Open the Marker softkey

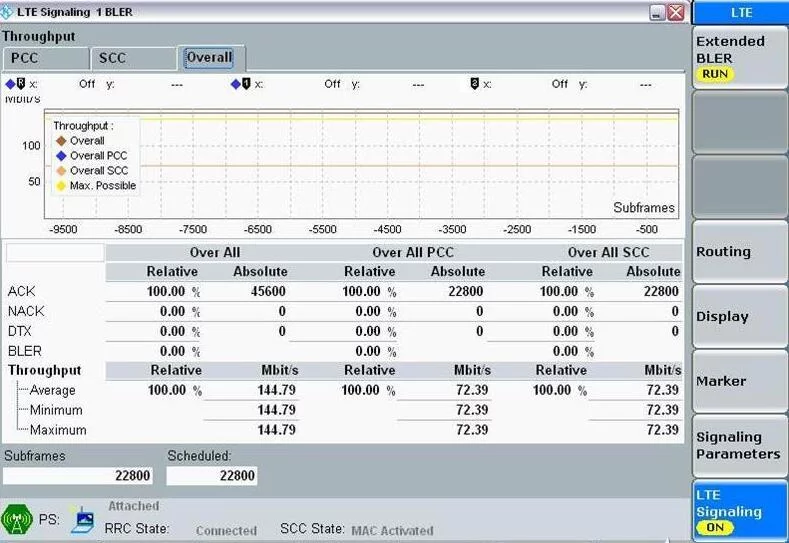[x=740, y=381]
